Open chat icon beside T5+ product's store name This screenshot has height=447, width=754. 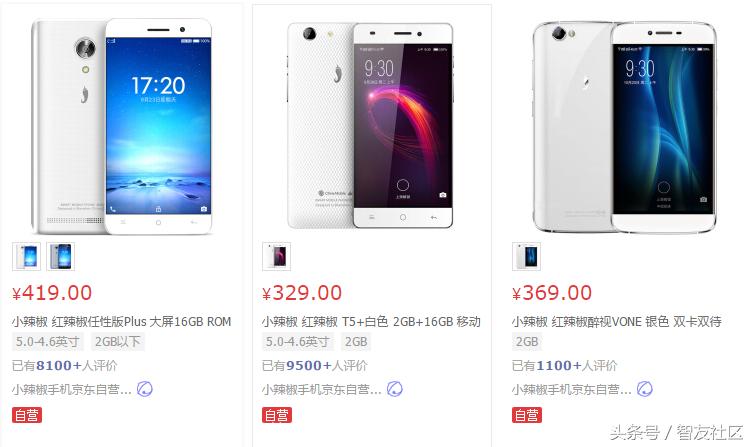pos(395,389)
